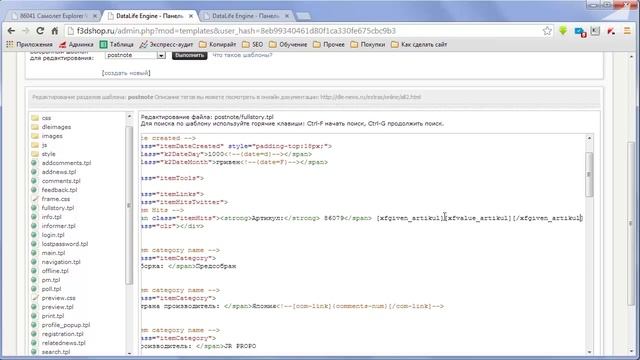The width and height of the screenshot is (640, 360).
Task: Open the images folder
Action: click(x=52, y=136)
